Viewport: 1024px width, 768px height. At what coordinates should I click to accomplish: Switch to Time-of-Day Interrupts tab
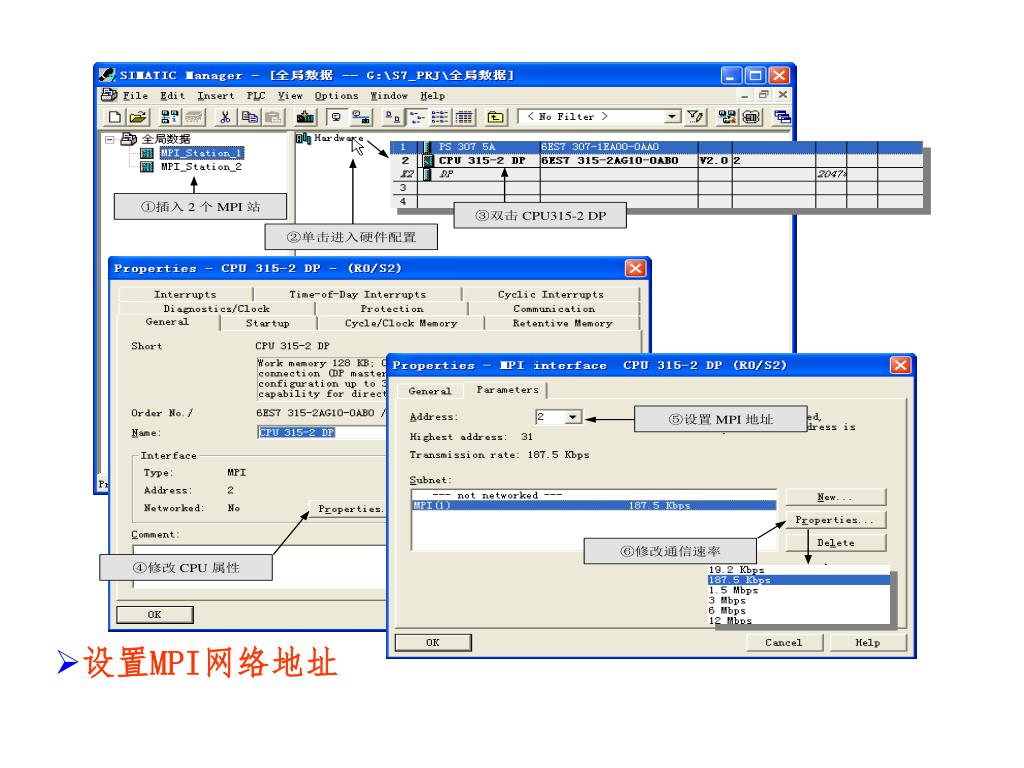[357, 295]
